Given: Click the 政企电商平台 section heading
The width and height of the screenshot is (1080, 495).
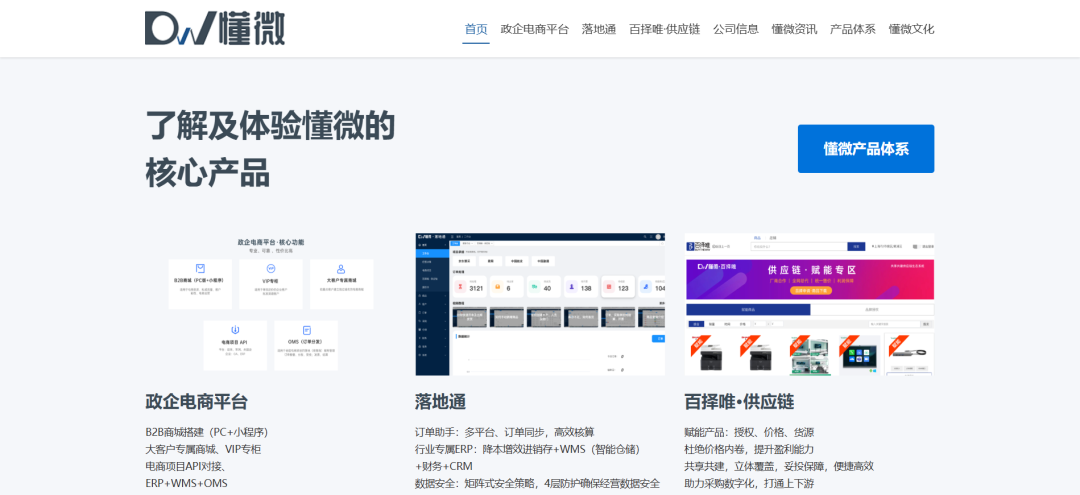Looking at the screenshot, I should coord(196,401).
